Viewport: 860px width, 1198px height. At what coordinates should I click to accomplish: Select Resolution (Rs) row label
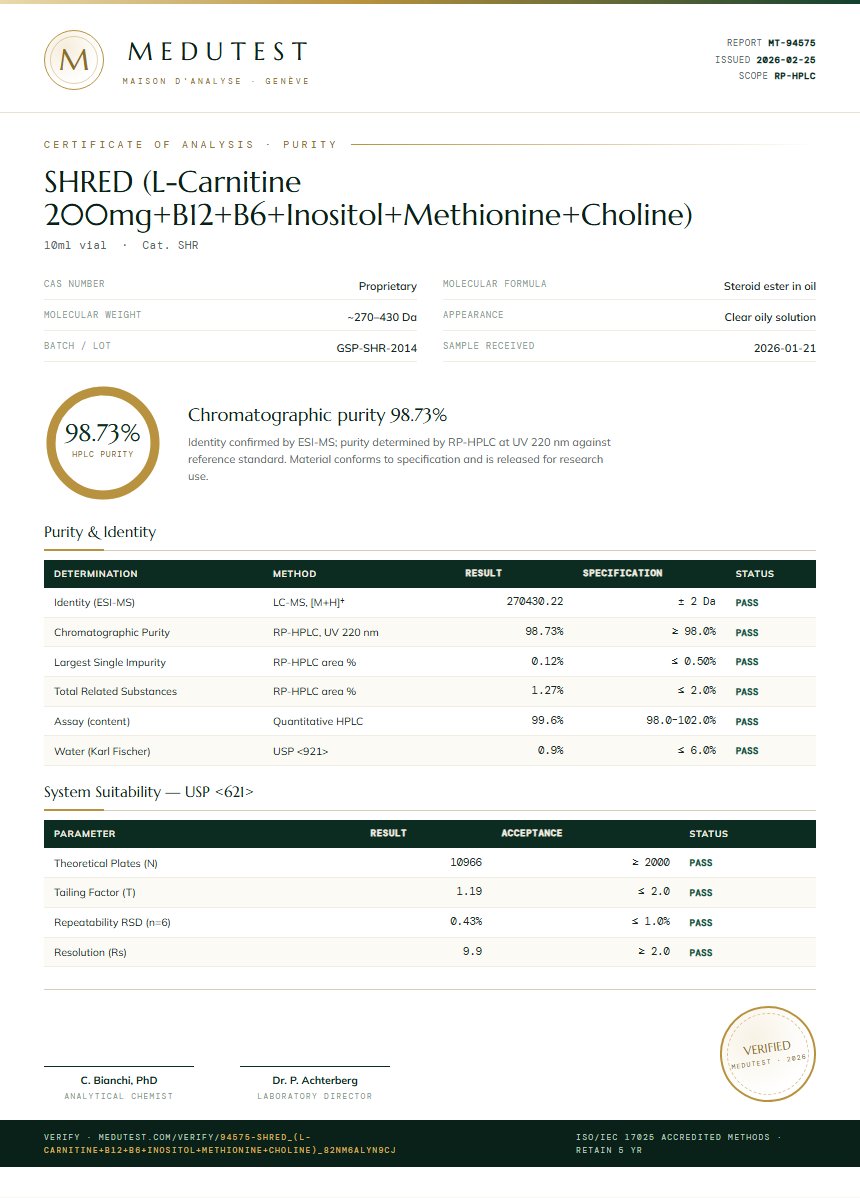(89, 952)
